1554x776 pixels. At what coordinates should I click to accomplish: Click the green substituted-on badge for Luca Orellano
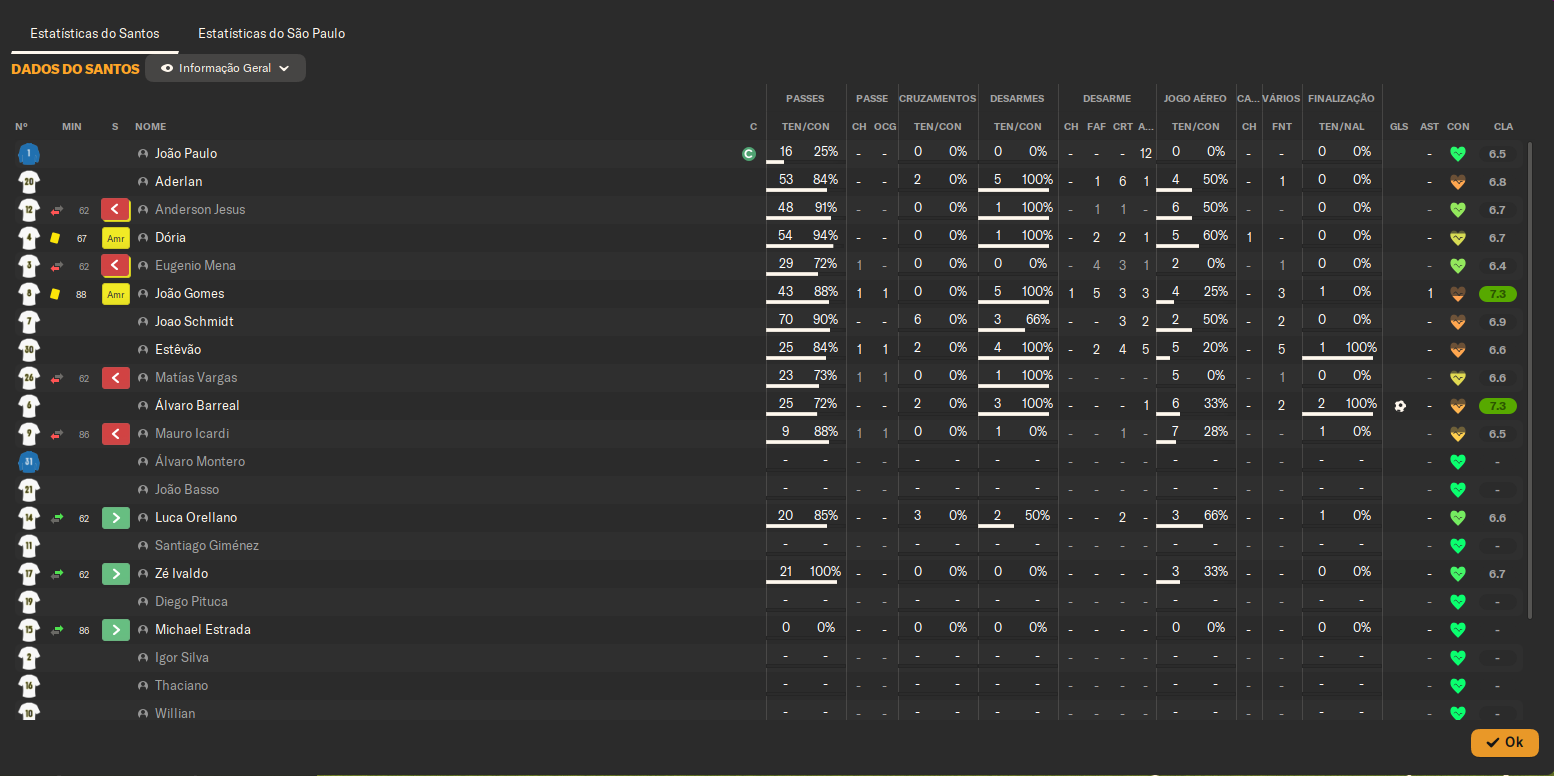click(116, 518)
